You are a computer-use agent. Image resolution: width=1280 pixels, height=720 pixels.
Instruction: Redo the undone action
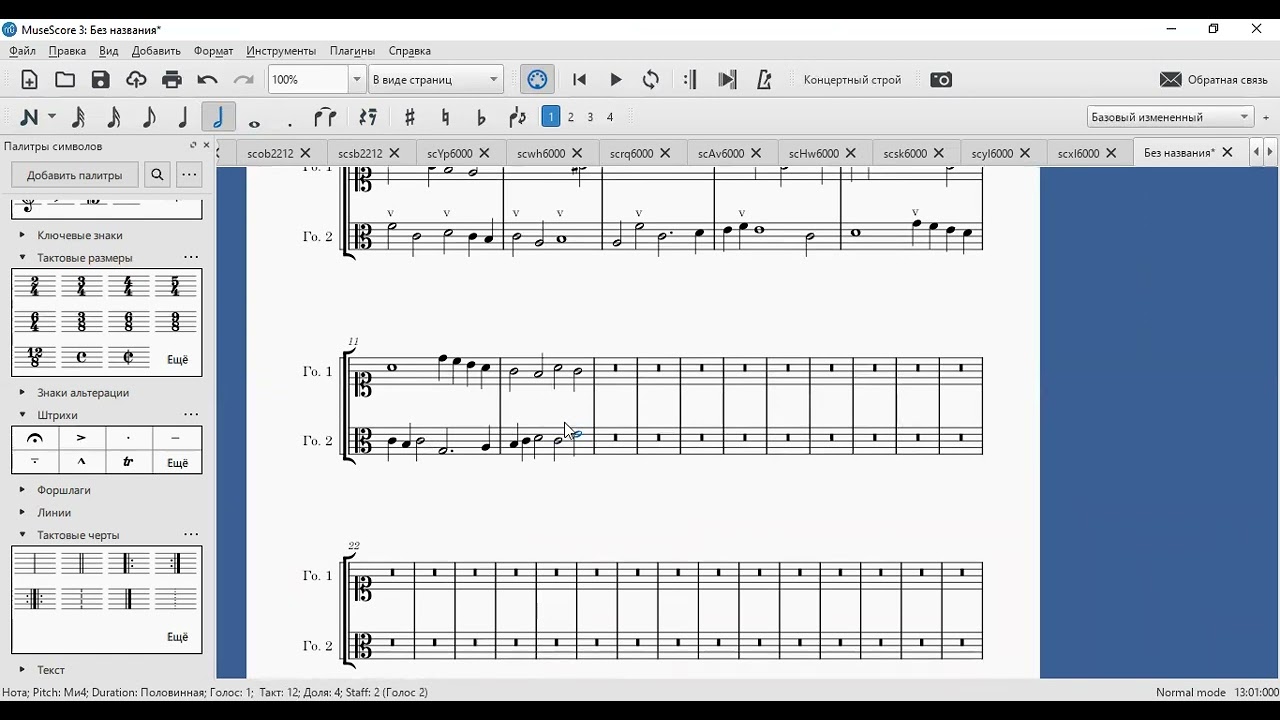coord(243,80)
